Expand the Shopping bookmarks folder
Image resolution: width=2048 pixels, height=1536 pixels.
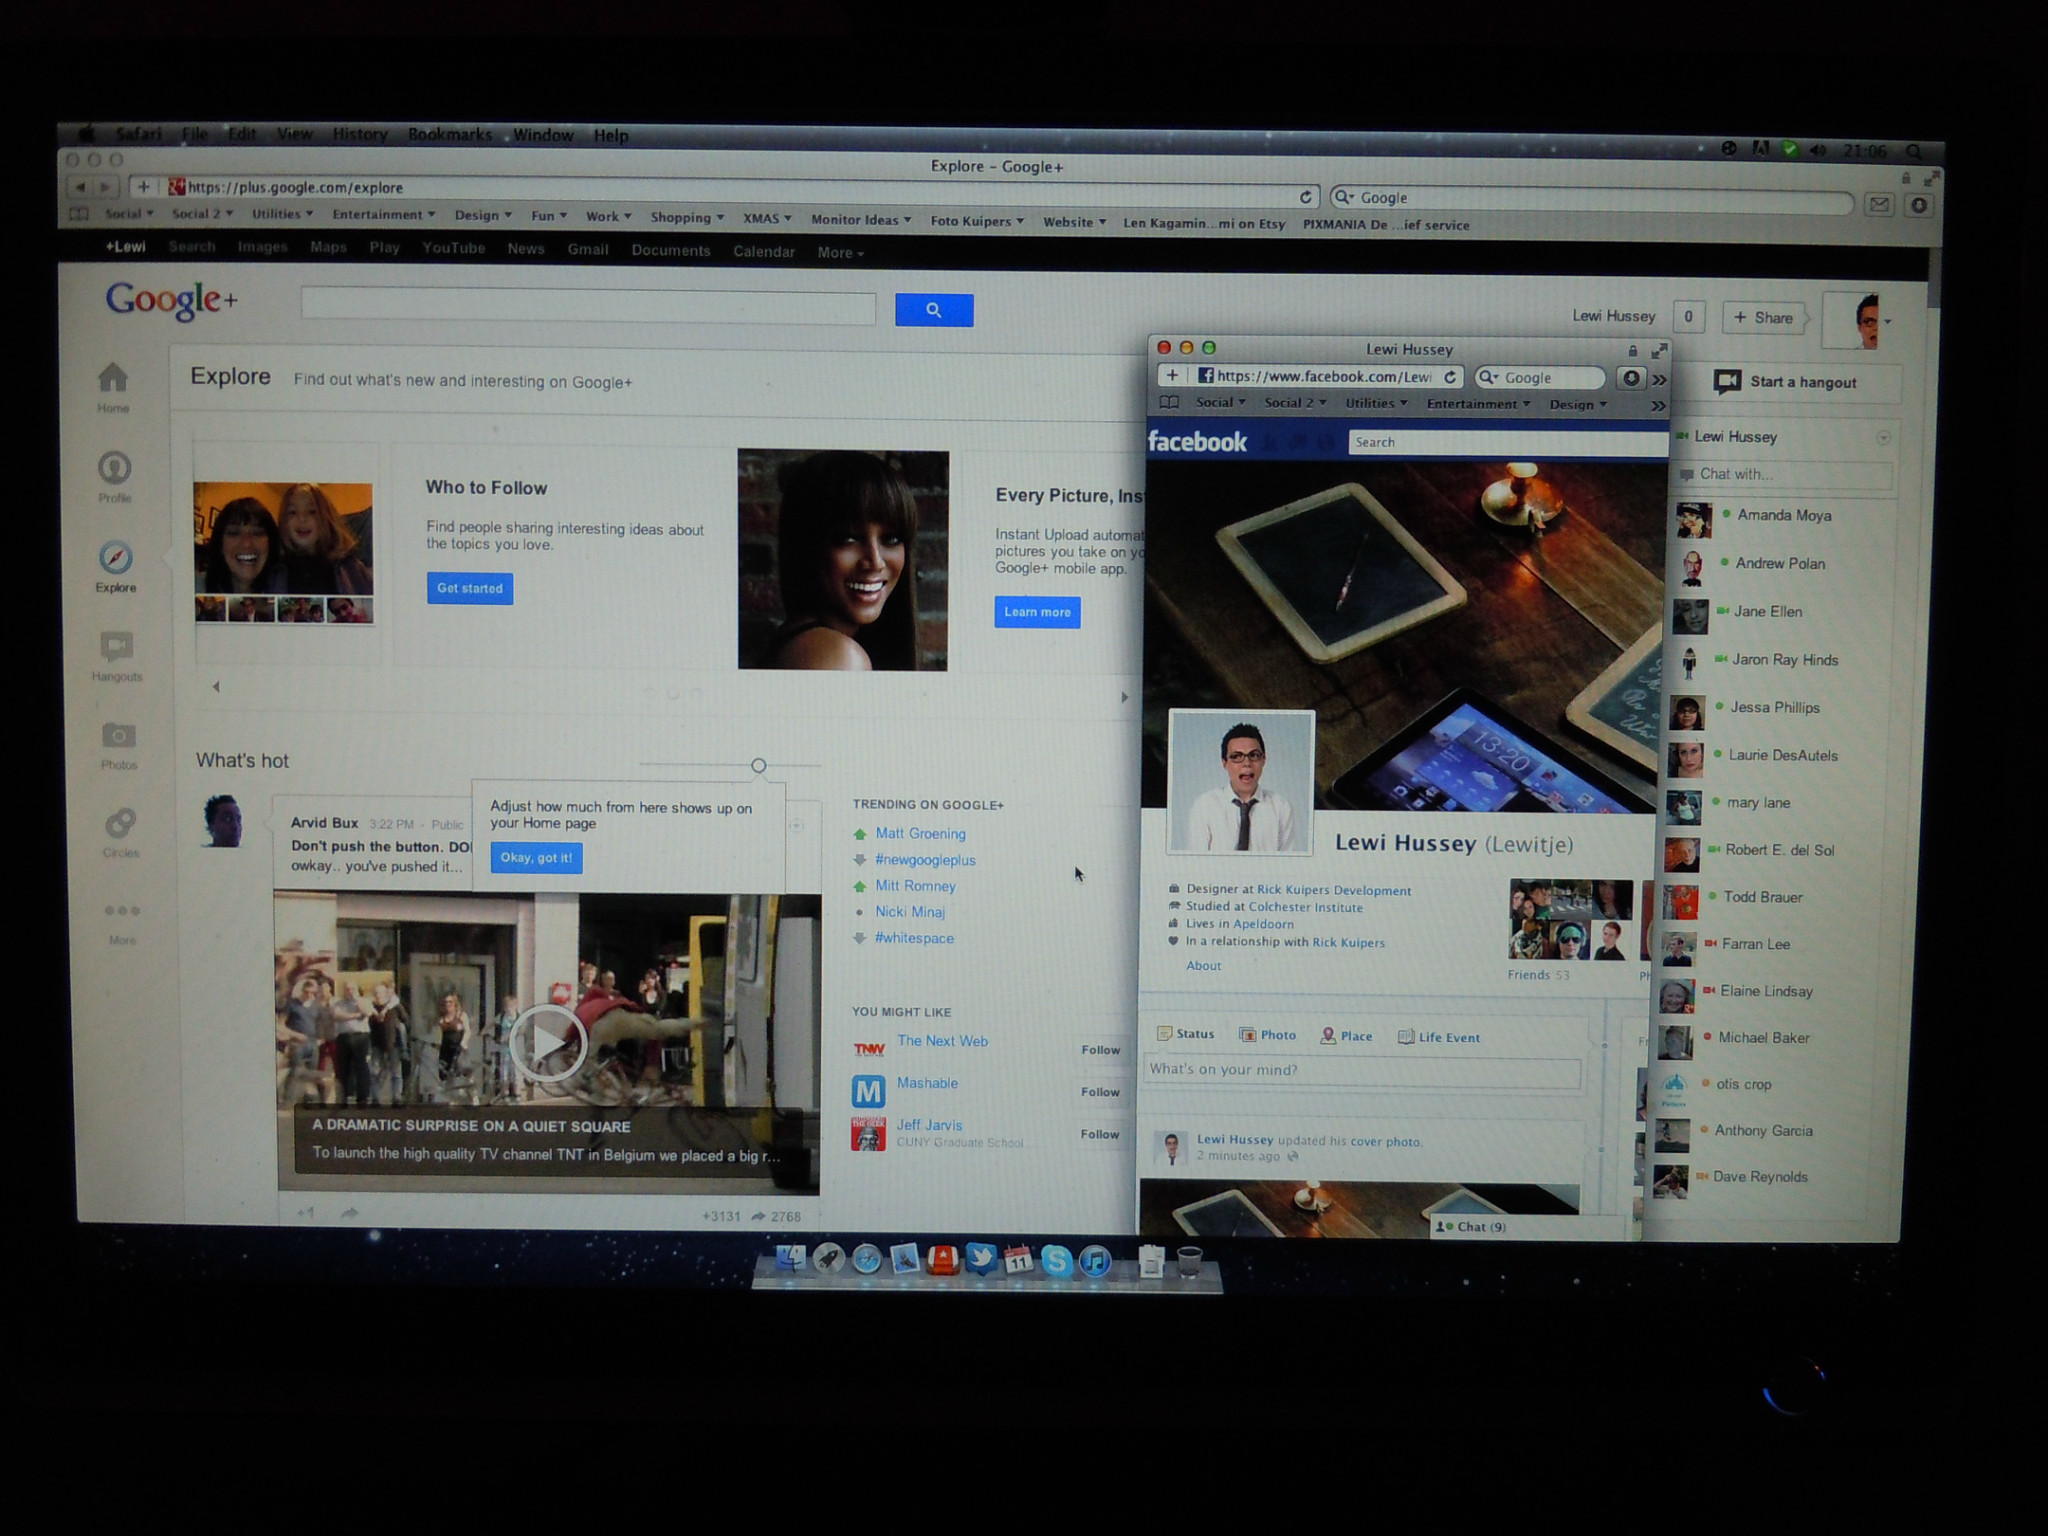pyautogui.click(x=687, y=218)
